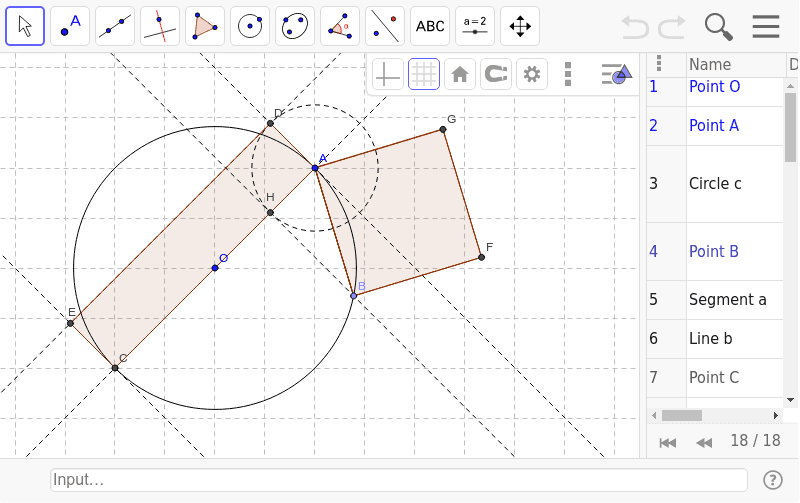The image size is (800, 503).
Task: Select the Circle c row
Action: pyautogui.click(x=715, y=184)
